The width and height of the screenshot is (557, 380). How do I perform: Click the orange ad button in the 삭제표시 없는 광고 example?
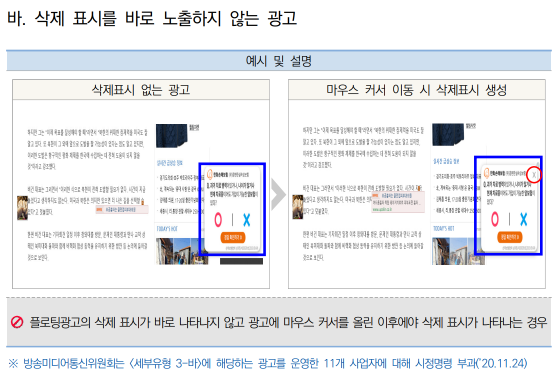pyautogui.click(x=233, y=237)
